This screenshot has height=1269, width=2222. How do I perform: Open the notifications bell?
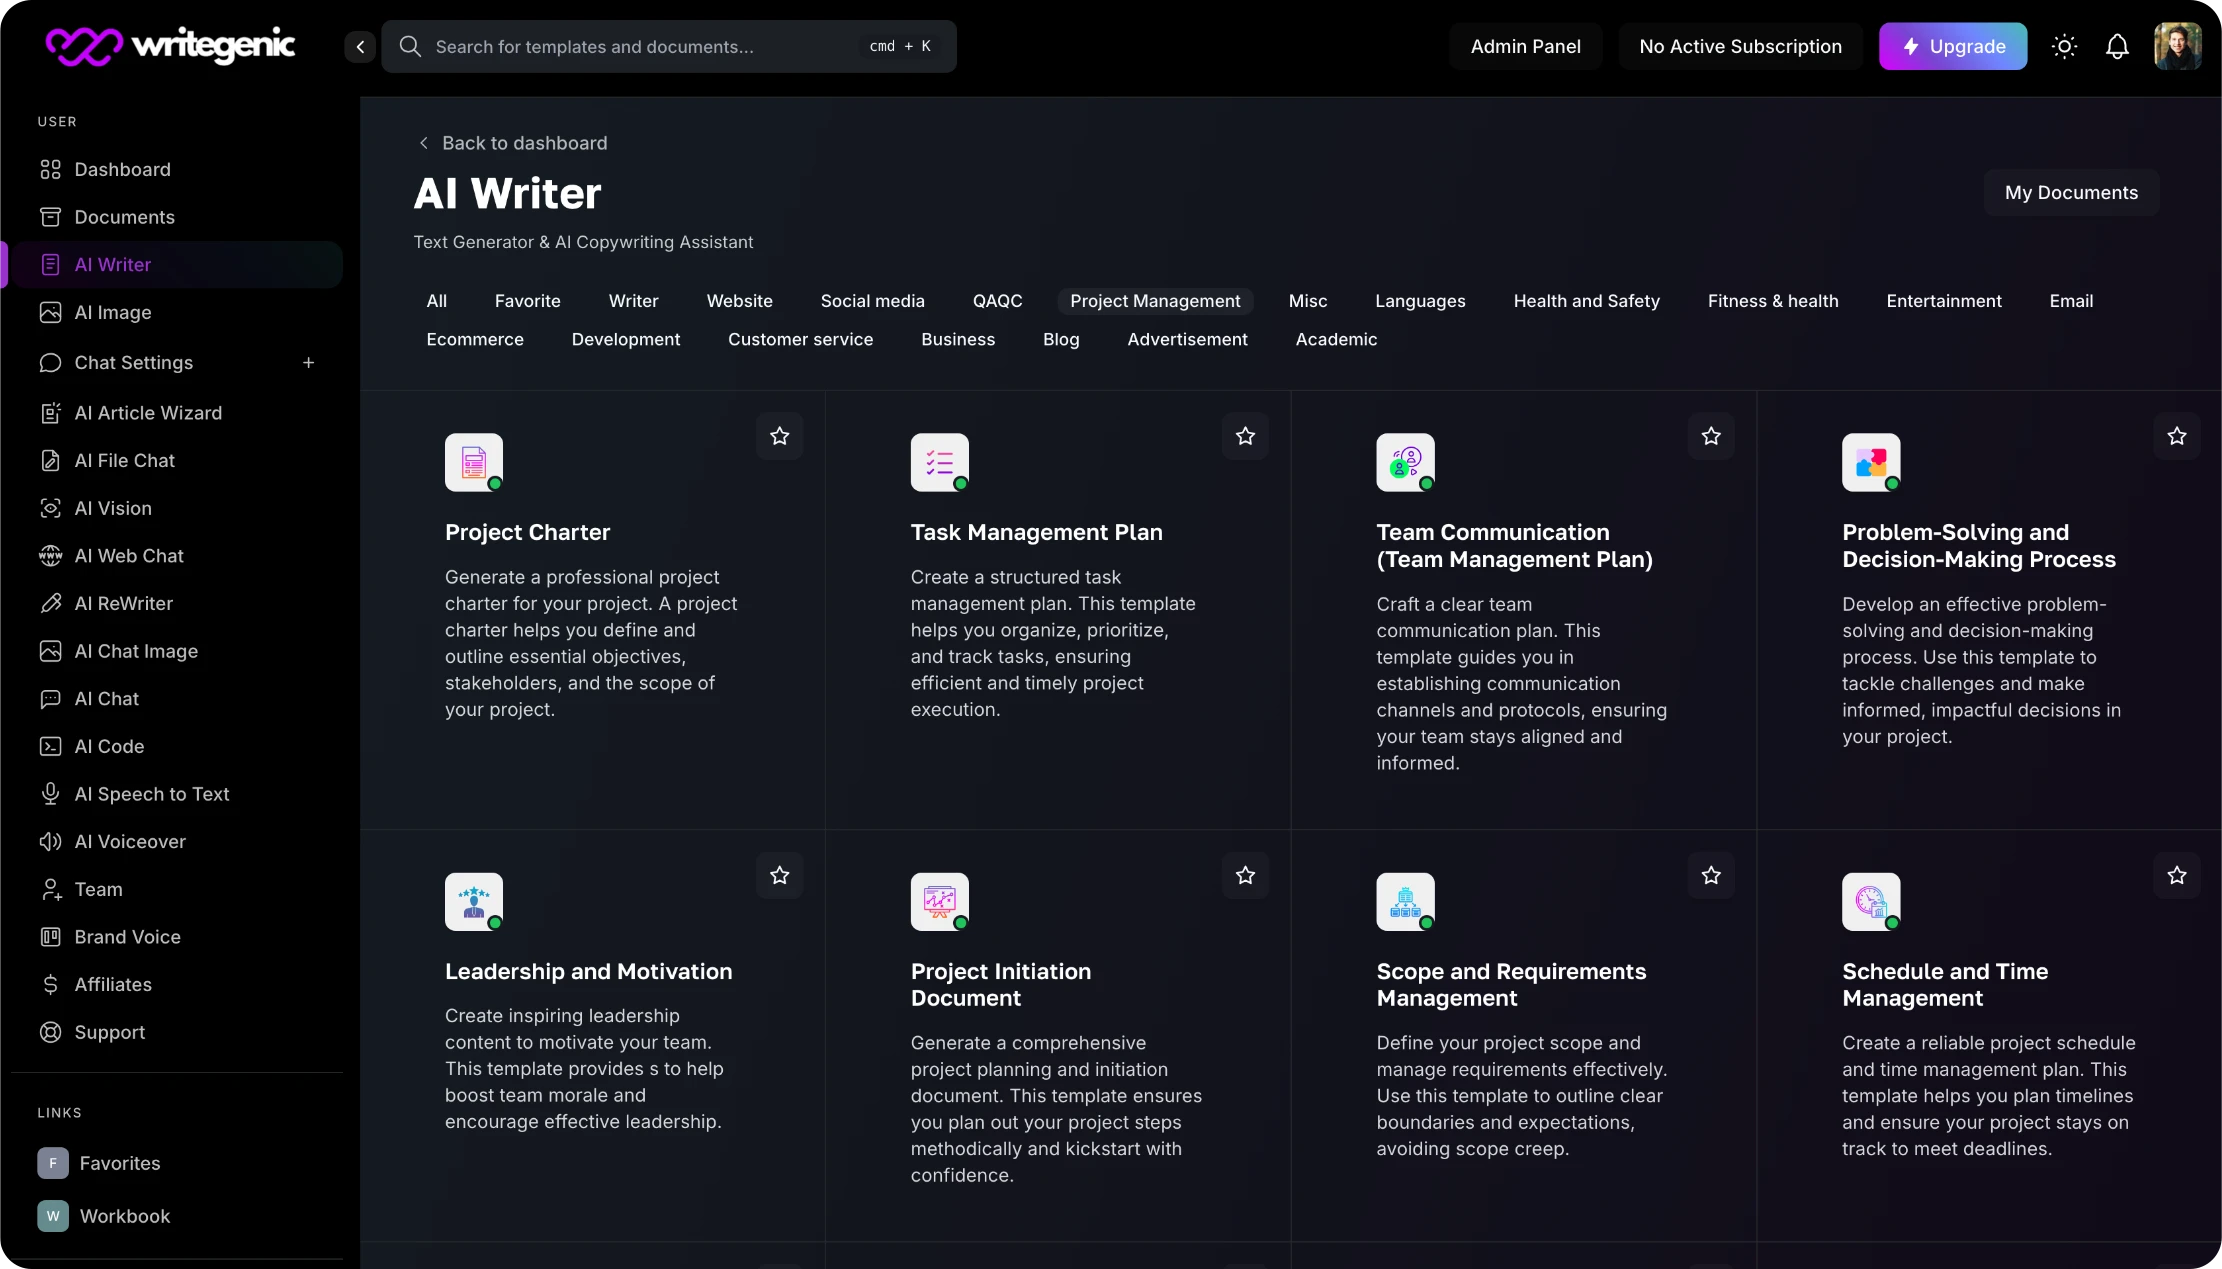2117,46
